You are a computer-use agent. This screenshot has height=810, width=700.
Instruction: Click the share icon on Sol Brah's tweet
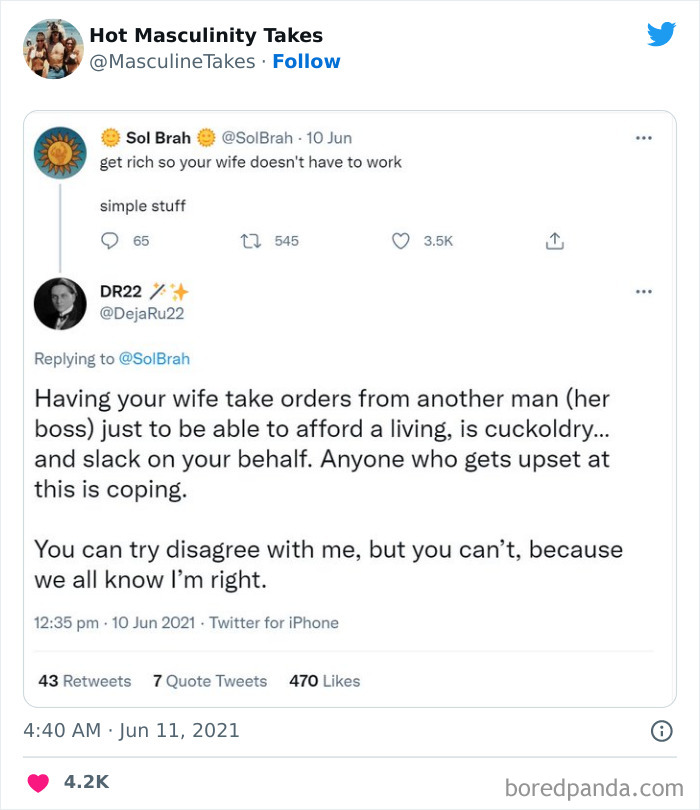554,241
